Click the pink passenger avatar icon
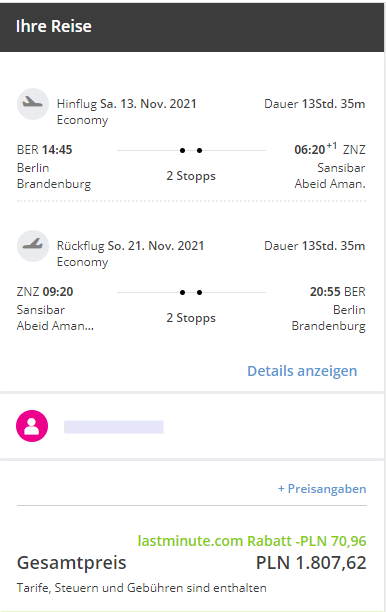The height and width of the screenshot is (612, 386). pos(32,426)
